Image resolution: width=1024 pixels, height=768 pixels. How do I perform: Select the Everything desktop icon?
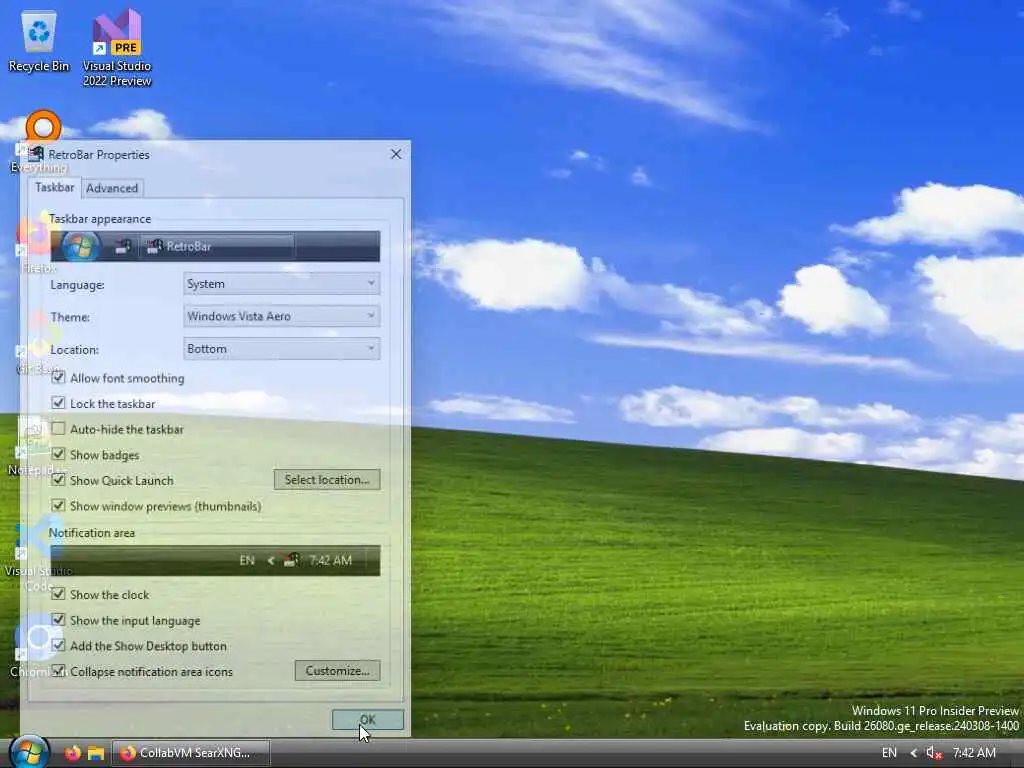(x=42, y=140)
